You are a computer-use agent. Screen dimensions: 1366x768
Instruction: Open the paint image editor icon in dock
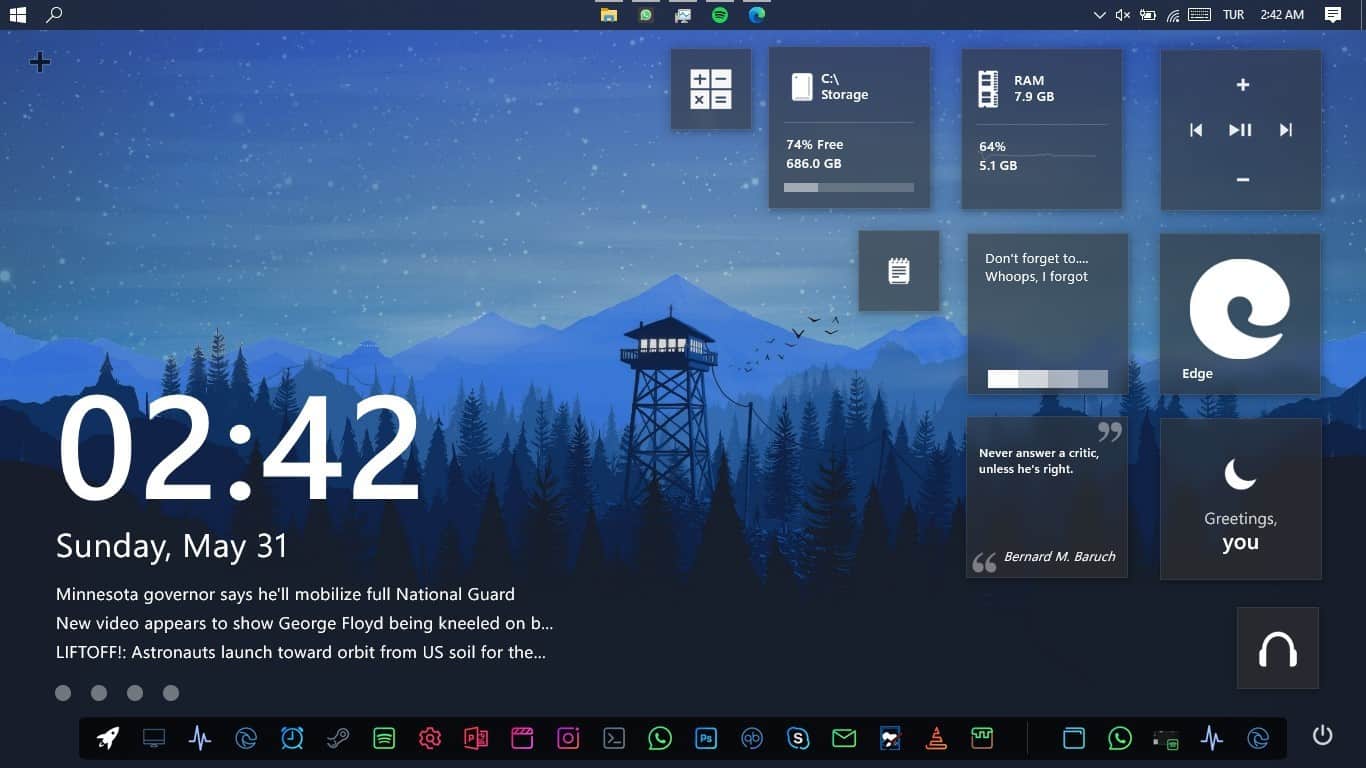[890, 738]
